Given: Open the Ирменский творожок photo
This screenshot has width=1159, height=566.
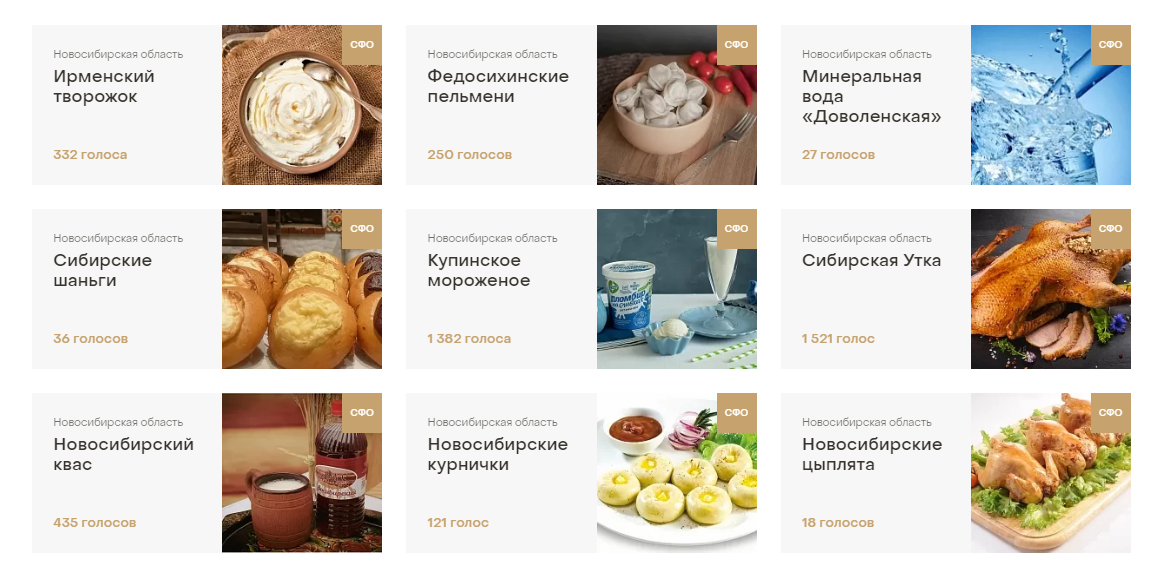Looking at the screenshot, I should tap(302, 105).
